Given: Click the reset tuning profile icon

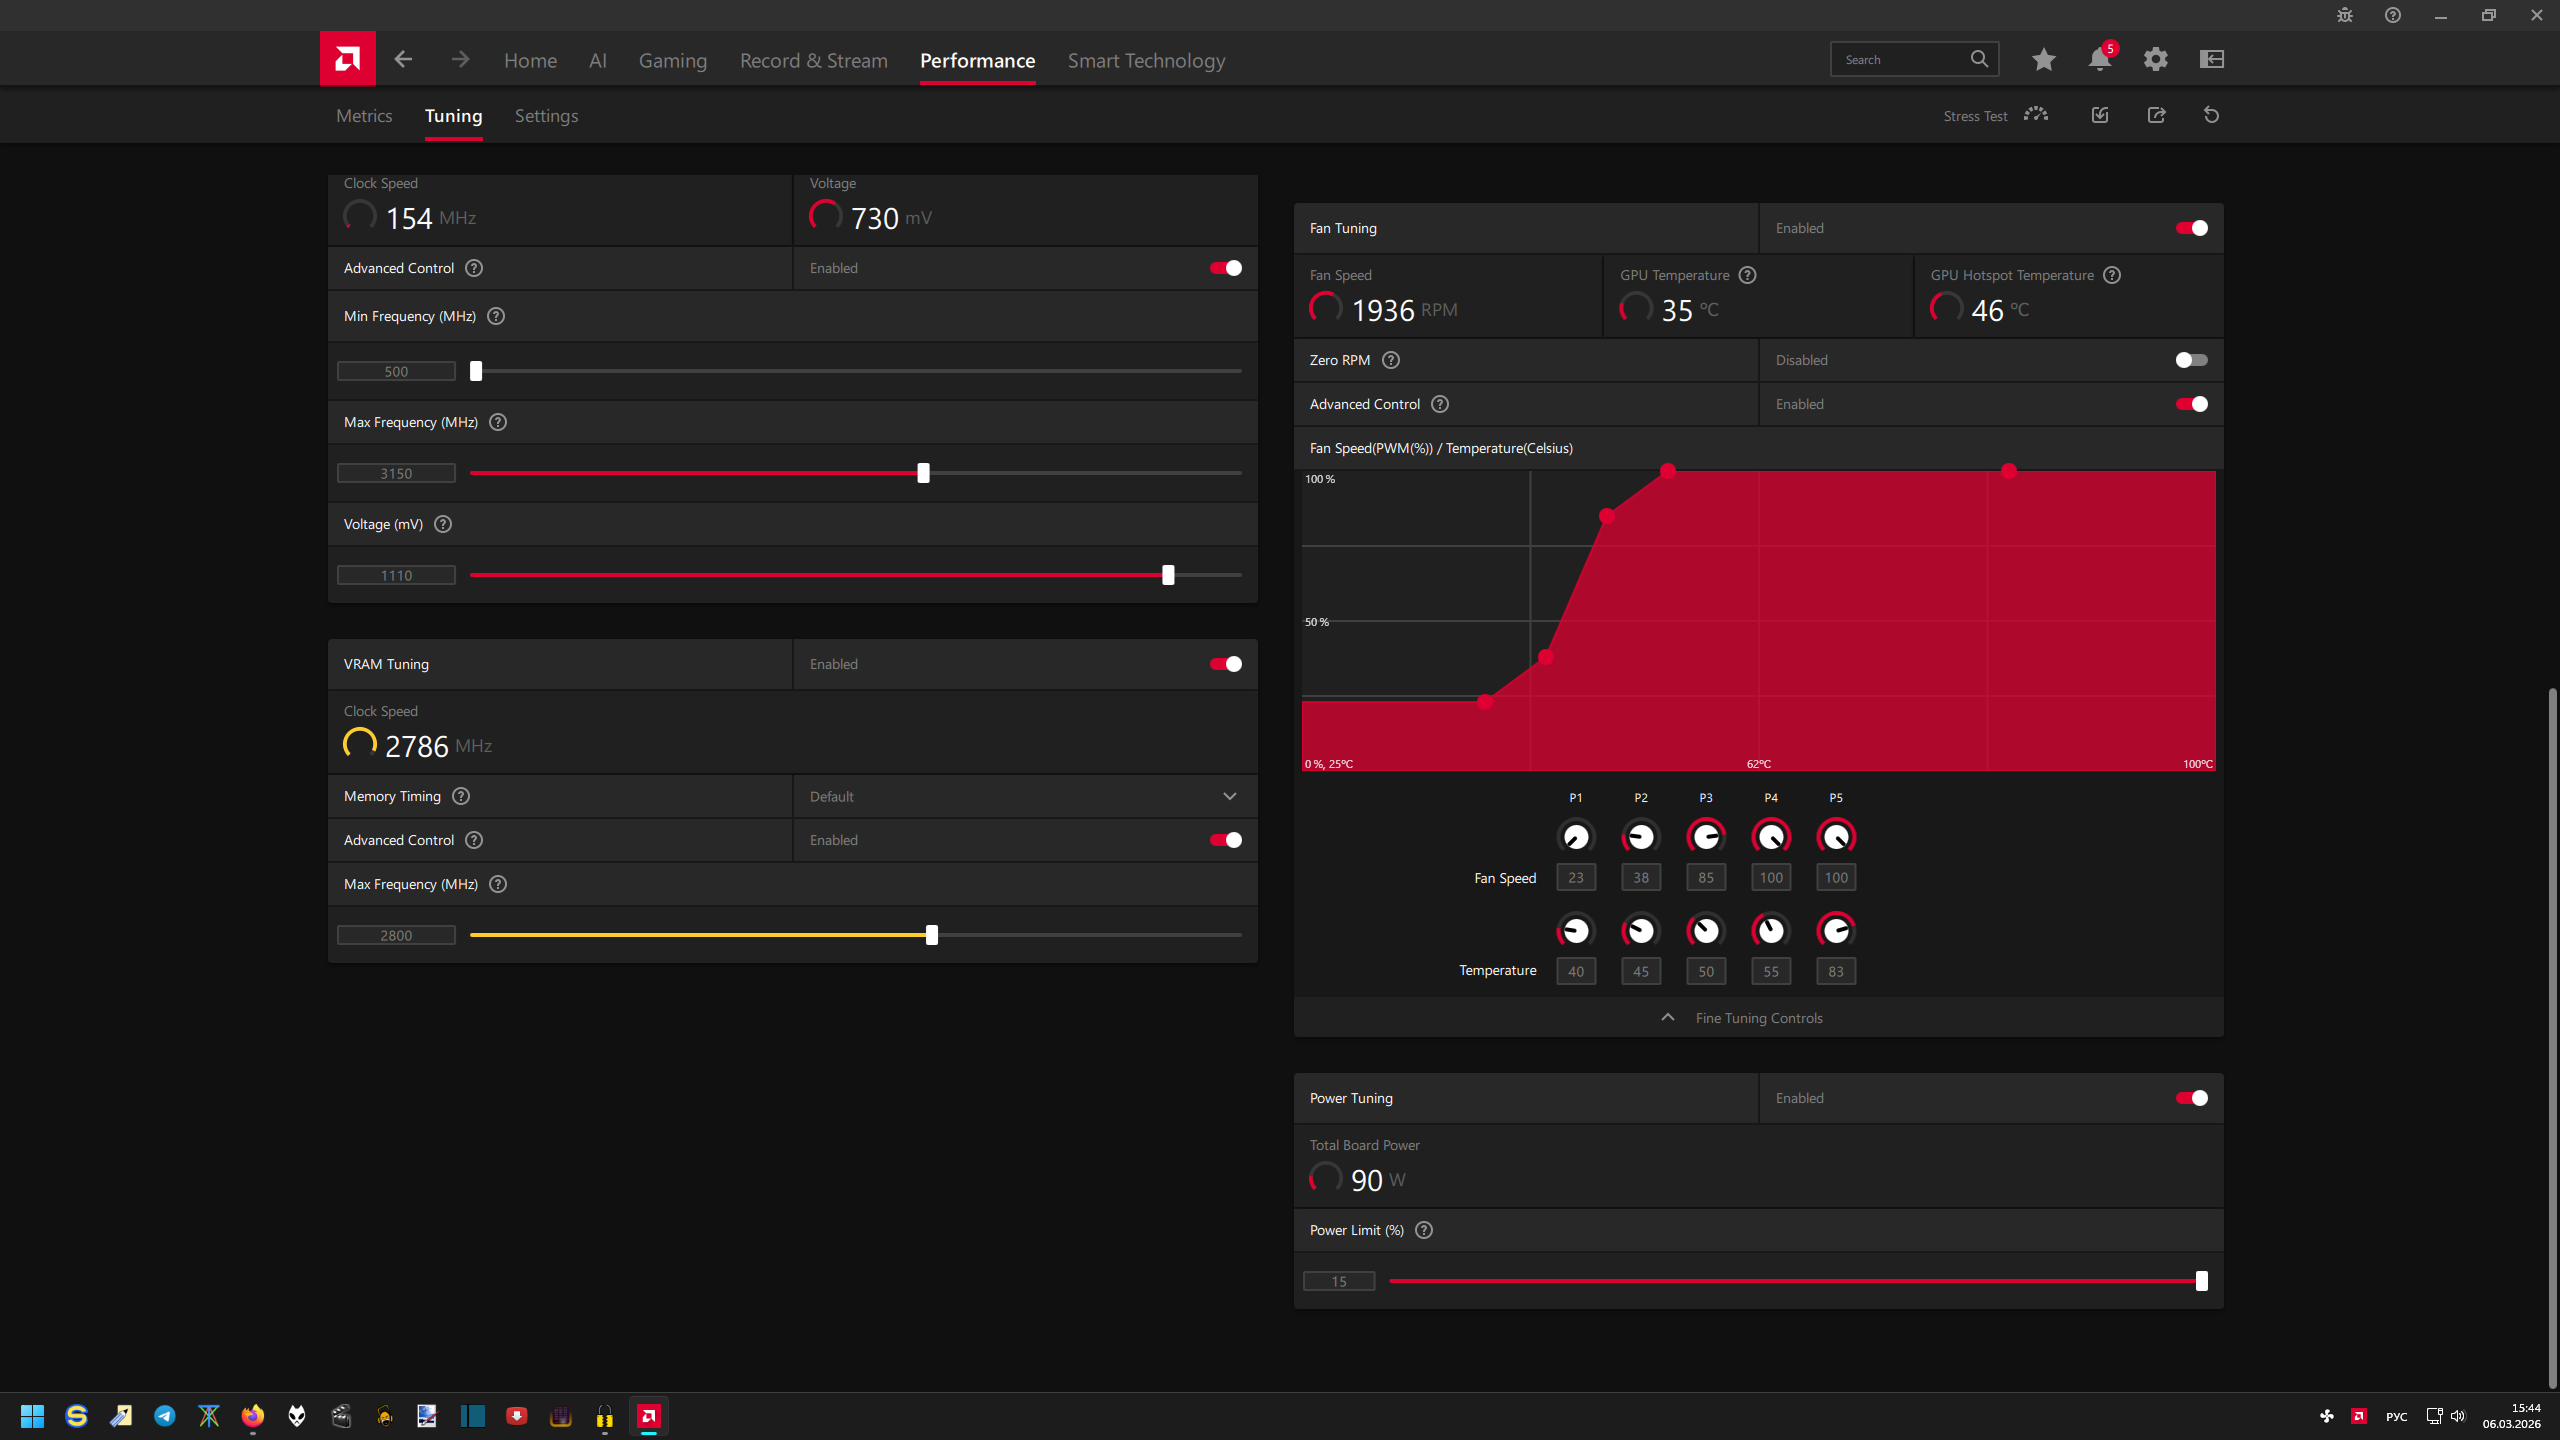Looking at the screenshot, I should coord(2211,116).
